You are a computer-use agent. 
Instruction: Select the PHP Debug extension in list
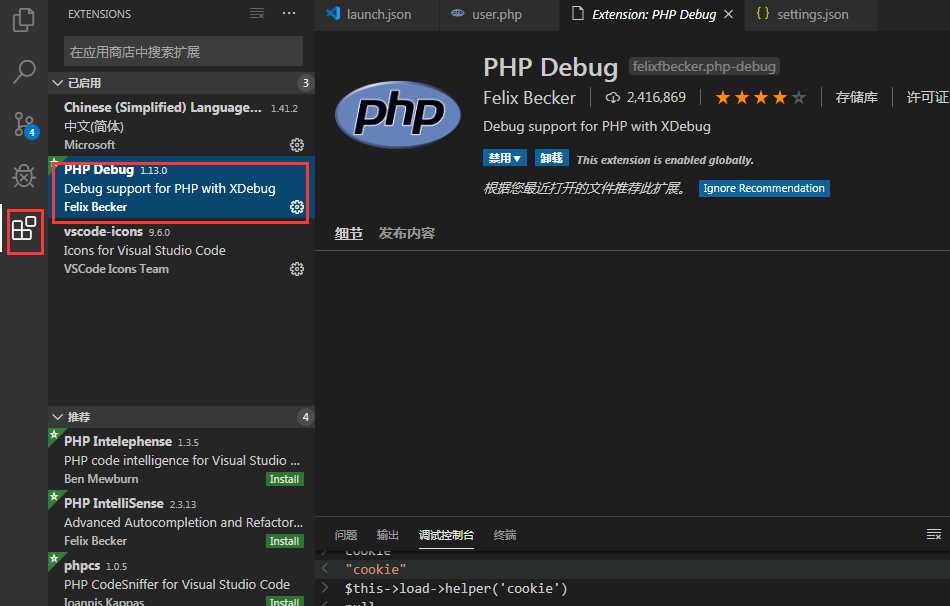[x=182, y=188]
